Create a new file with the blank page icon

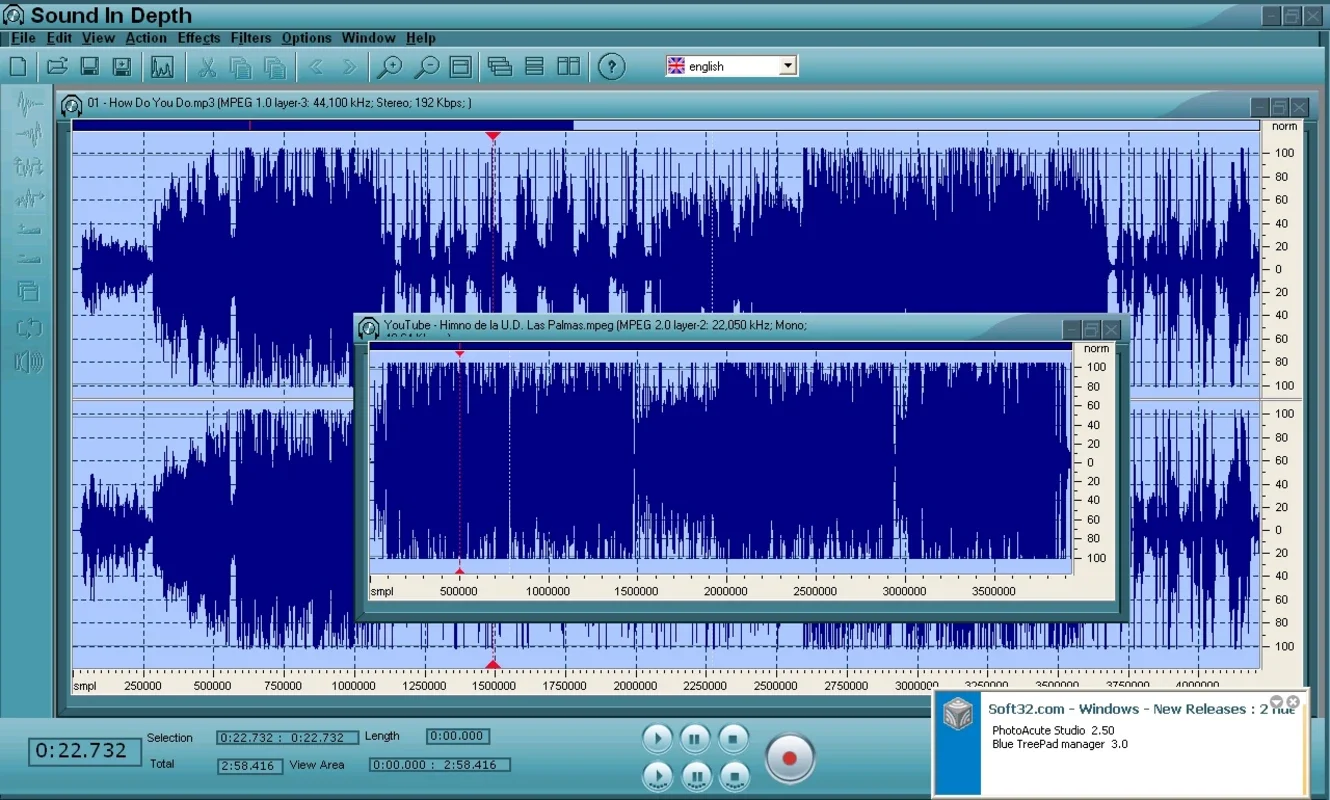point(18,67)
